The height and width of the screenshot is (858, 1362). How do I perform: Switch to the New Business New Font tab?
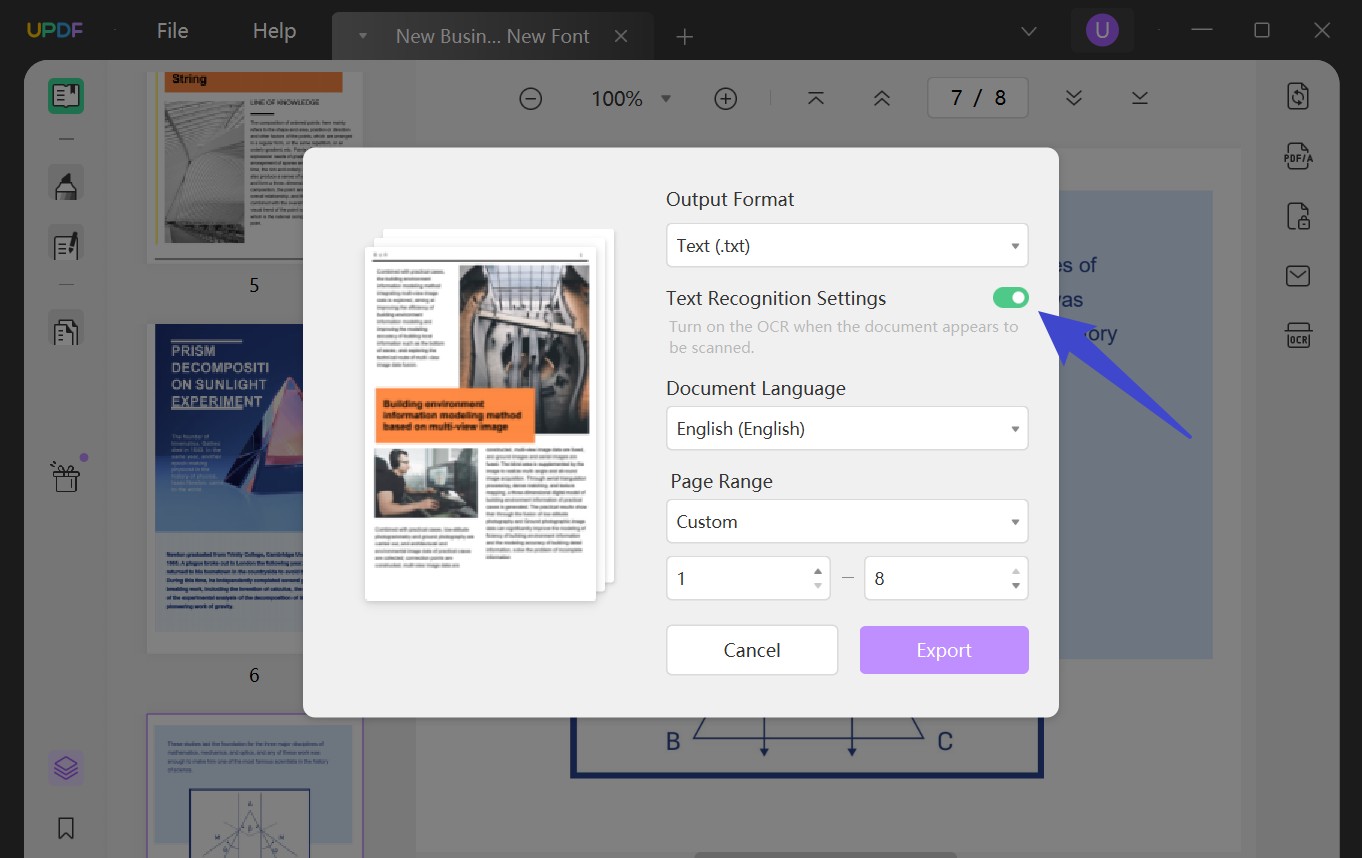492,35
